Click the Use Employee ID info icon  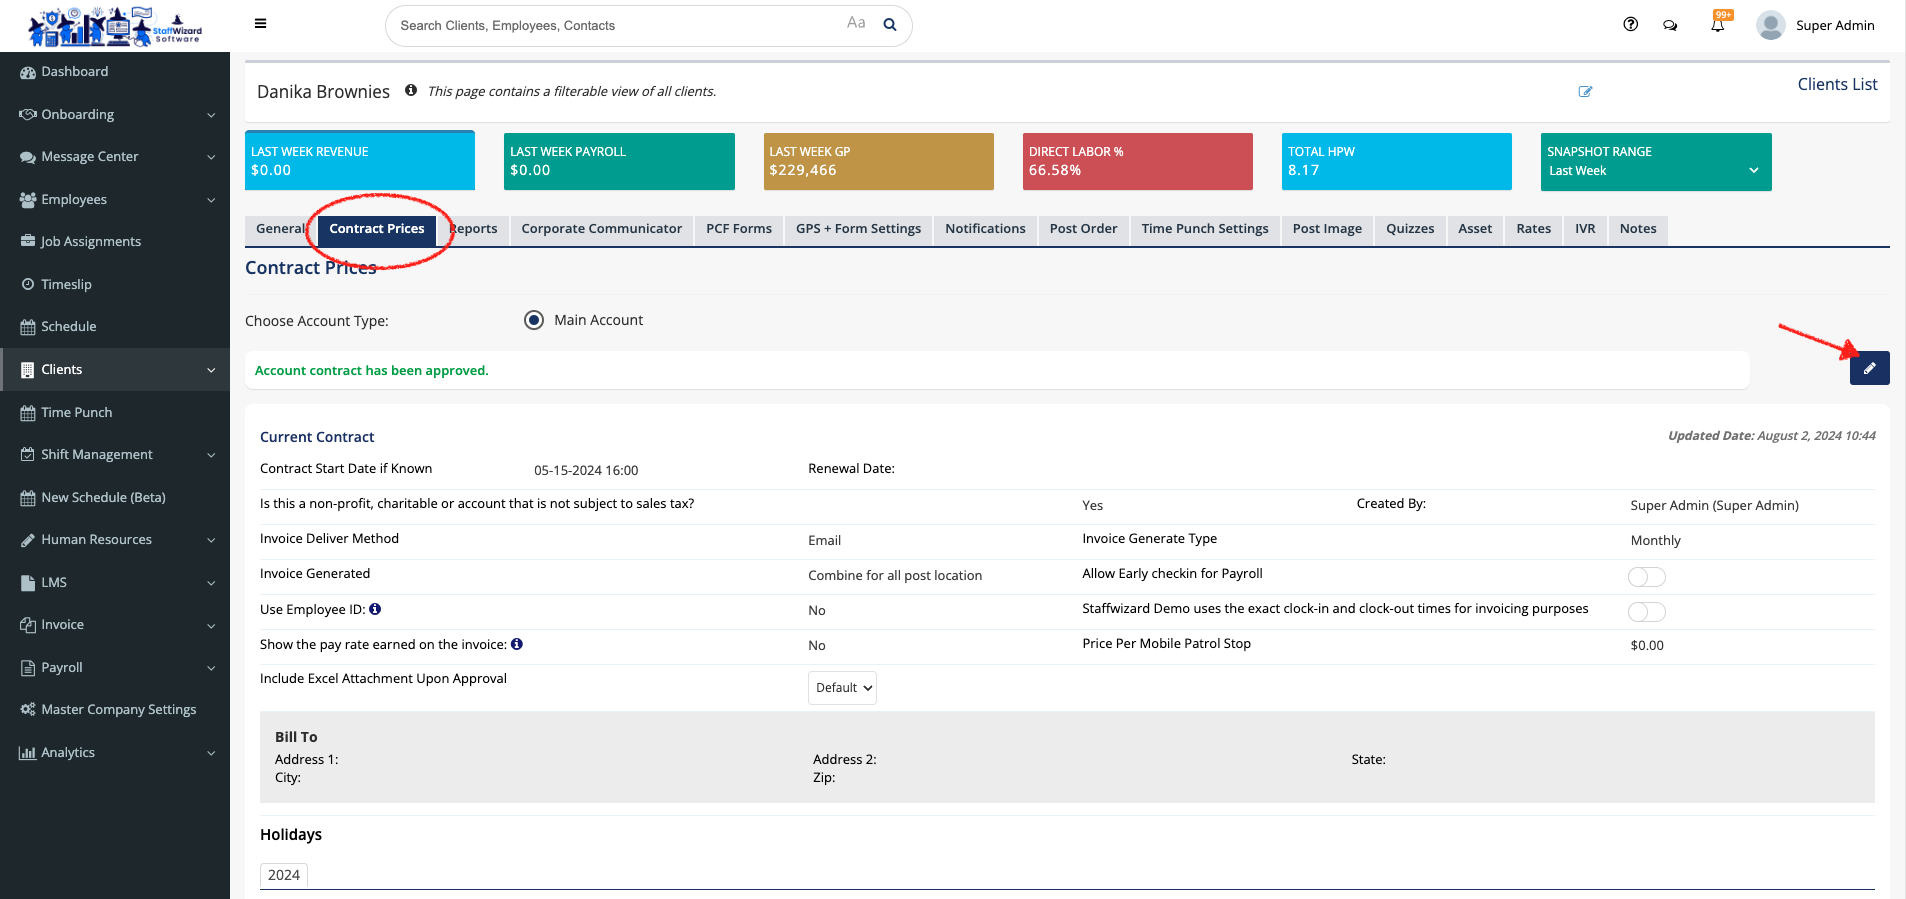(x=375, y=609)
